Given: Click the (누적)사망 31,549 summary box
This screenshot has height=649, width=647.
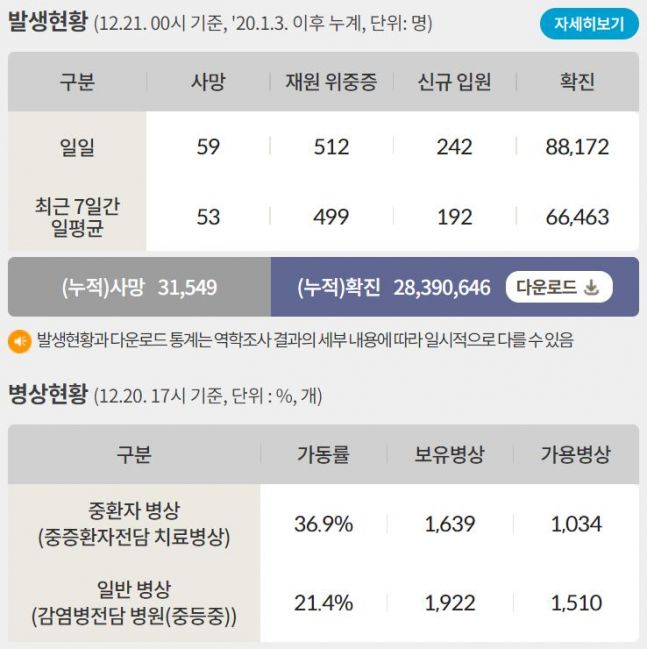Looking at the screenshot, I should pyautogui.click(x=139, y=288).
